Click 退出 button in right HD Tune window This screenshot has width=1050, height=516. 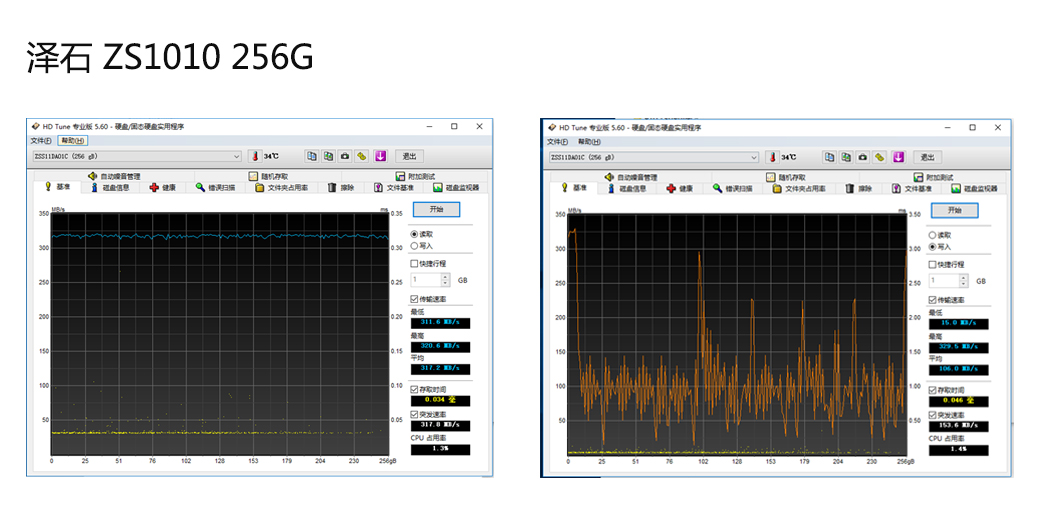tap(927, 157)
